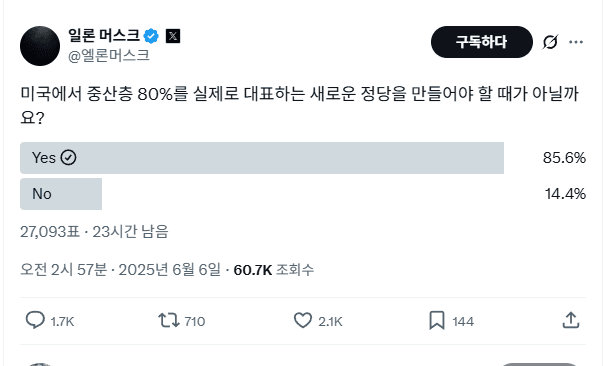Open the three-dot more options menu
This screenshot has height=366, width=608.
point(576,42)
